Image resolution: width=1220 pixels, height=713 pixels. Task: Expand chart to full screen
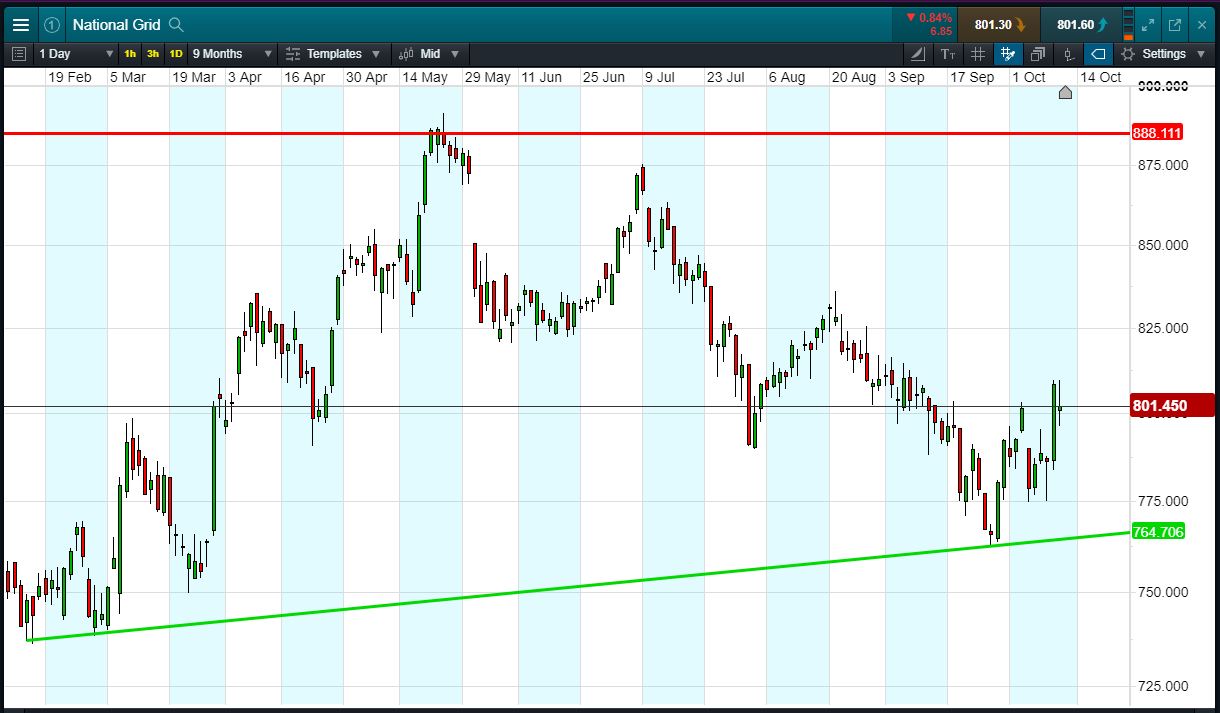coord(1148,25)
